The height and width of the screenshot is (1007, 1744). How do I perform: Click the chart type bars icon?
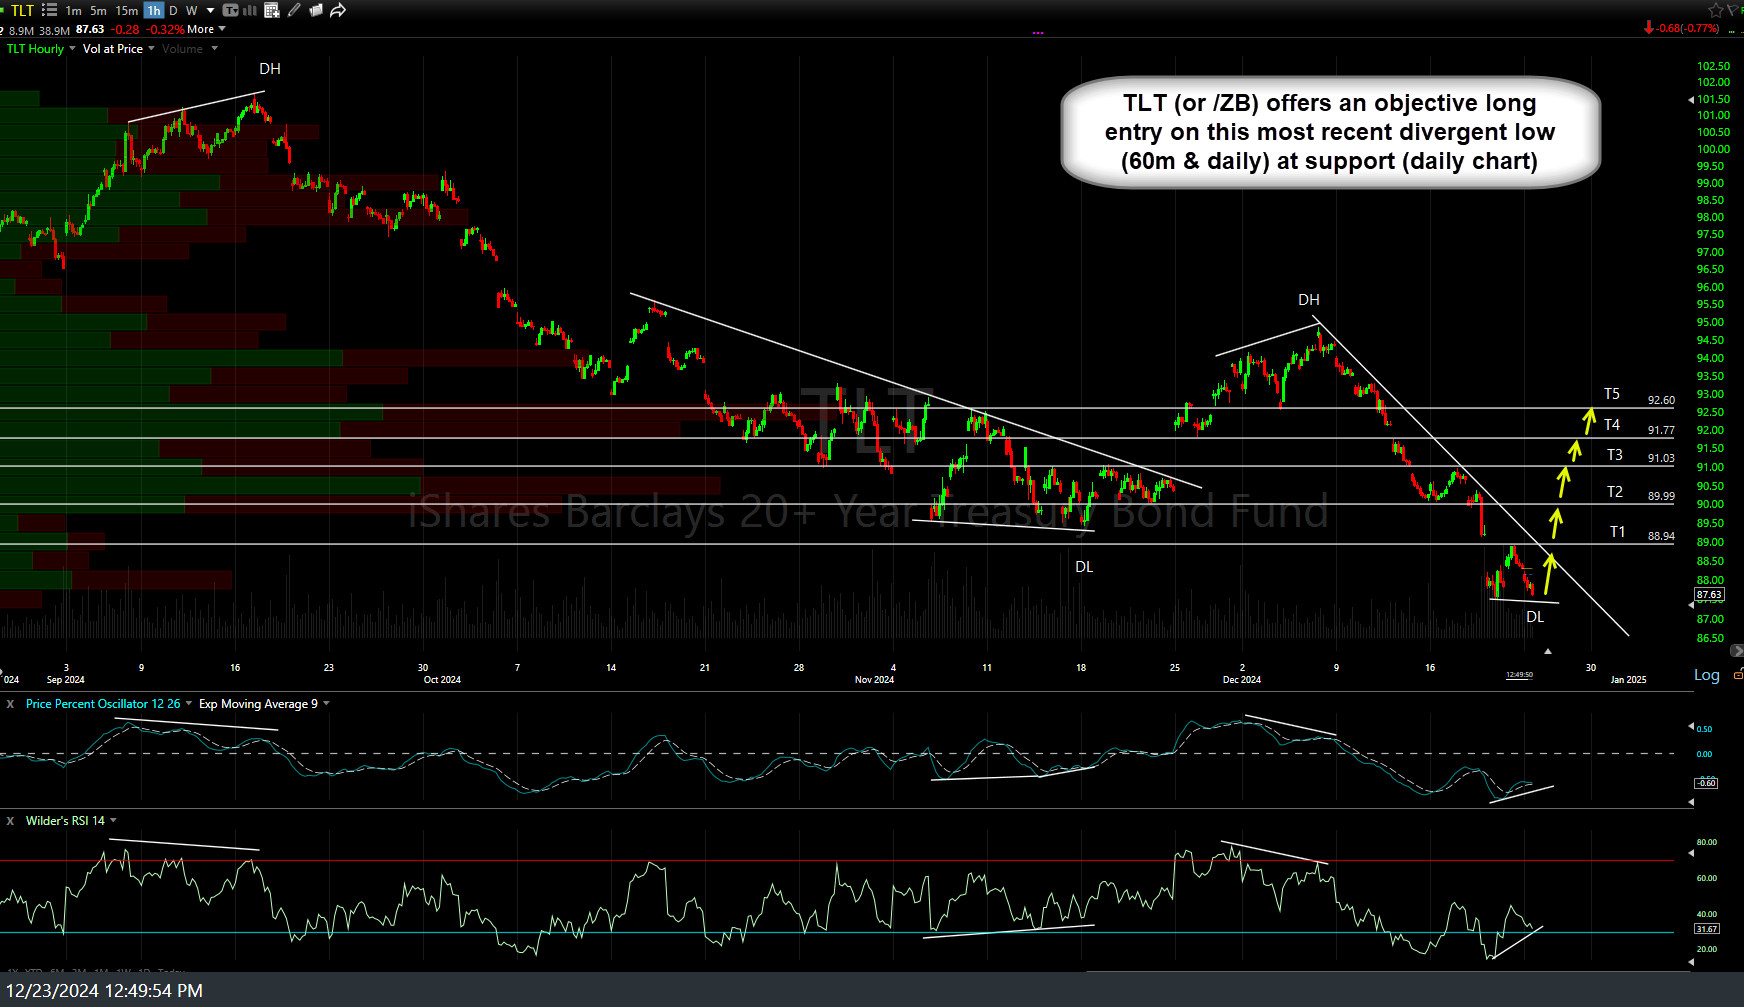(250, 10)
